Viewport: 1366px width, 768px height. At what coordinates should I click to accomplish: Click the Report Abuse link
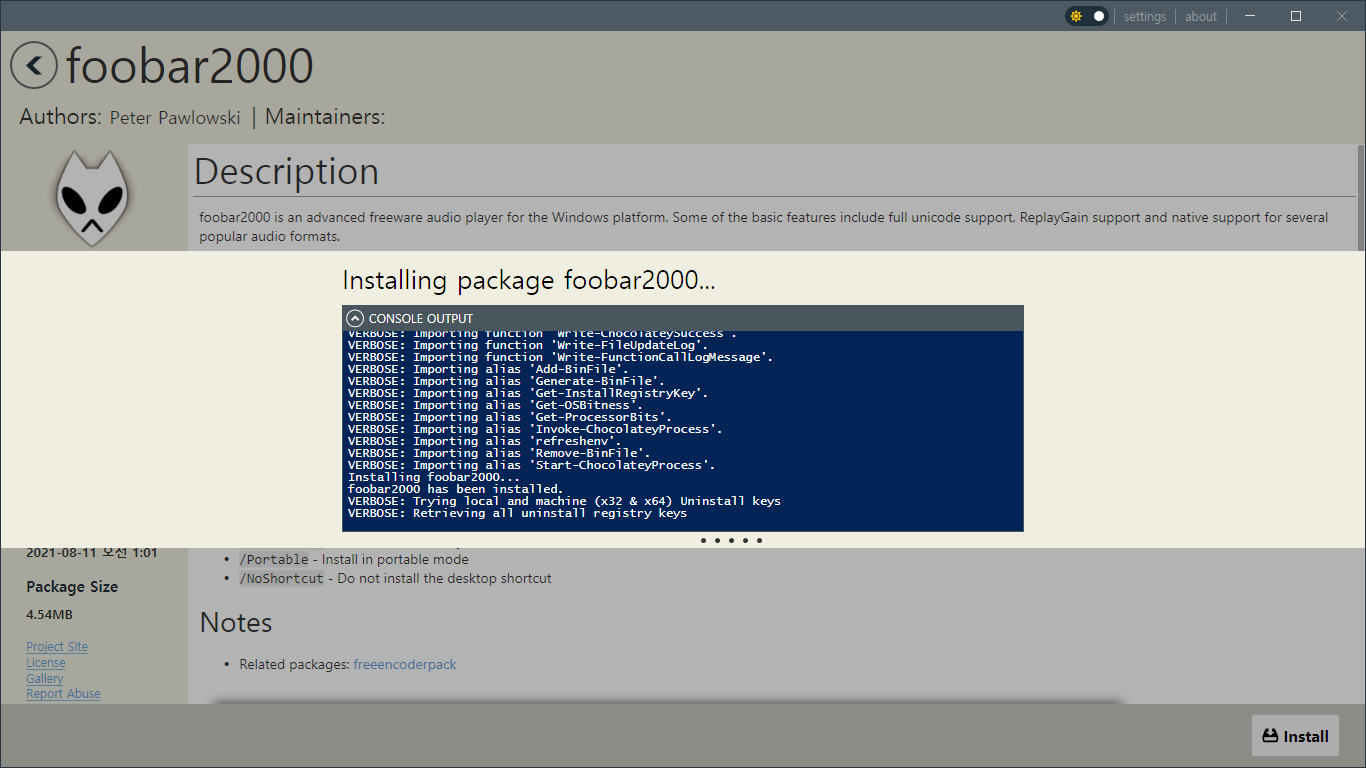pos(63,693)
